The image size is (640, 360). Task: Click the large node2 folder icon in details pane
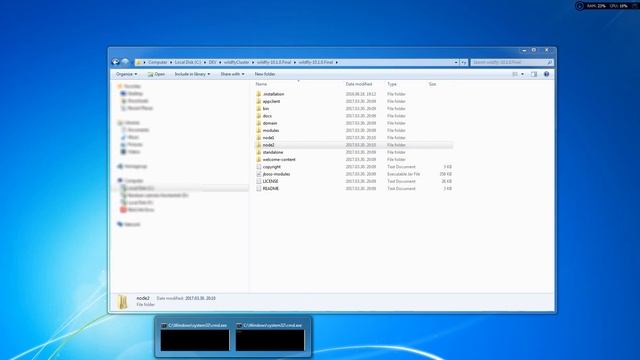tap(122, 302)
